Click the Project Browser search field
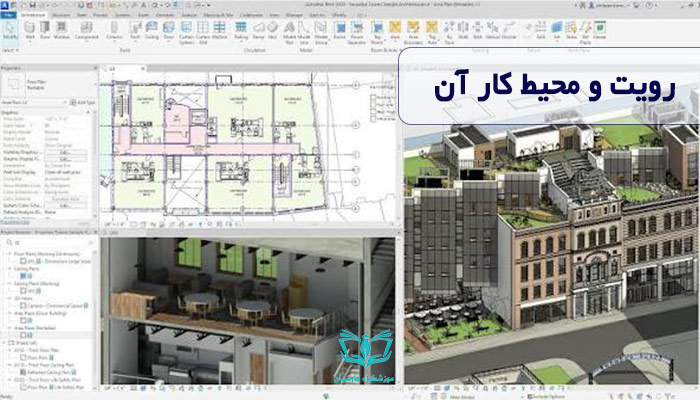This screenshot has height=400, width=700. (49, 242)
